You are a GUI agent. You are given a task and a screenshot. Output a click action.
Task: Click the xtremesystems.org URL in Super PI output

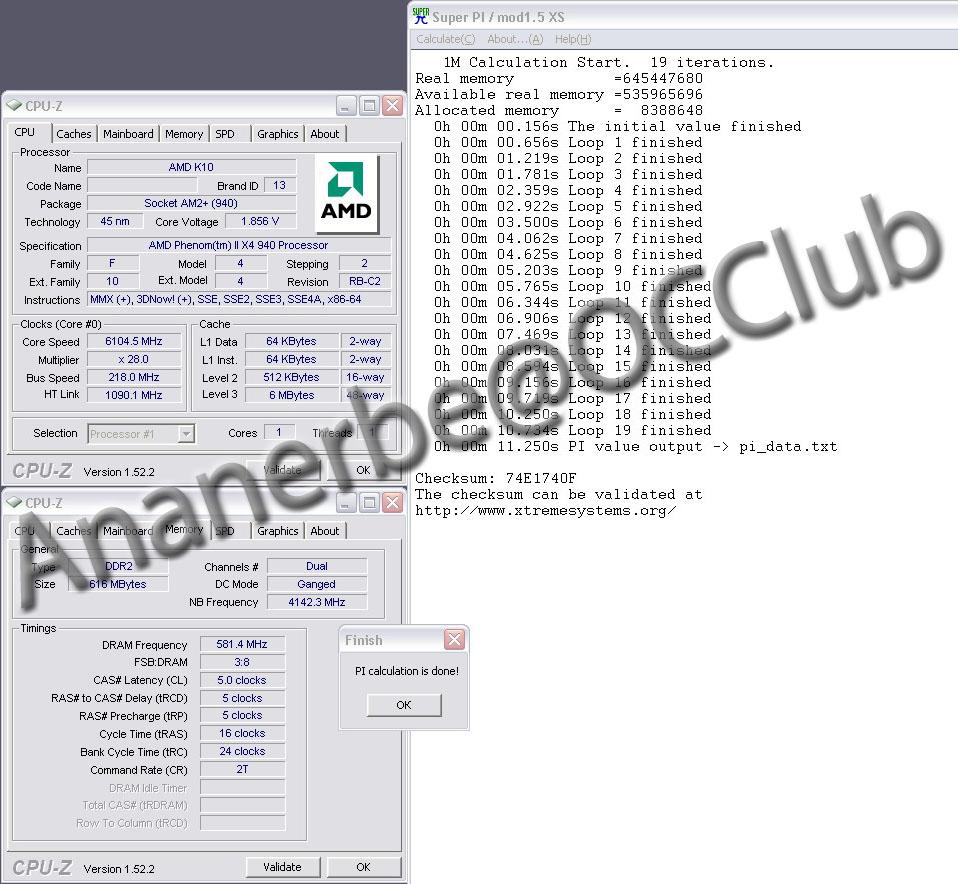tap(546, 511)
